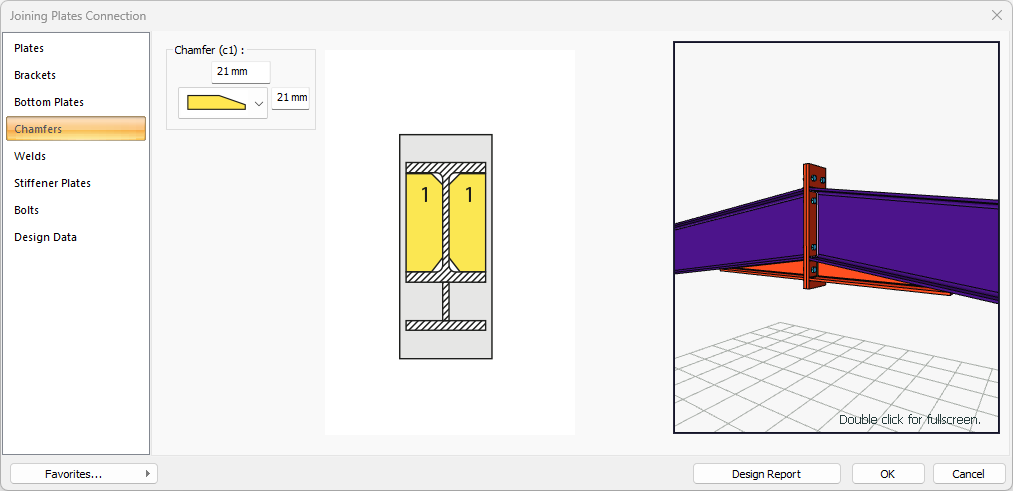This screenshot has width=1013, height=491.
Task: Click the I-beam chamfer diagram
Action: coord(446,246)
